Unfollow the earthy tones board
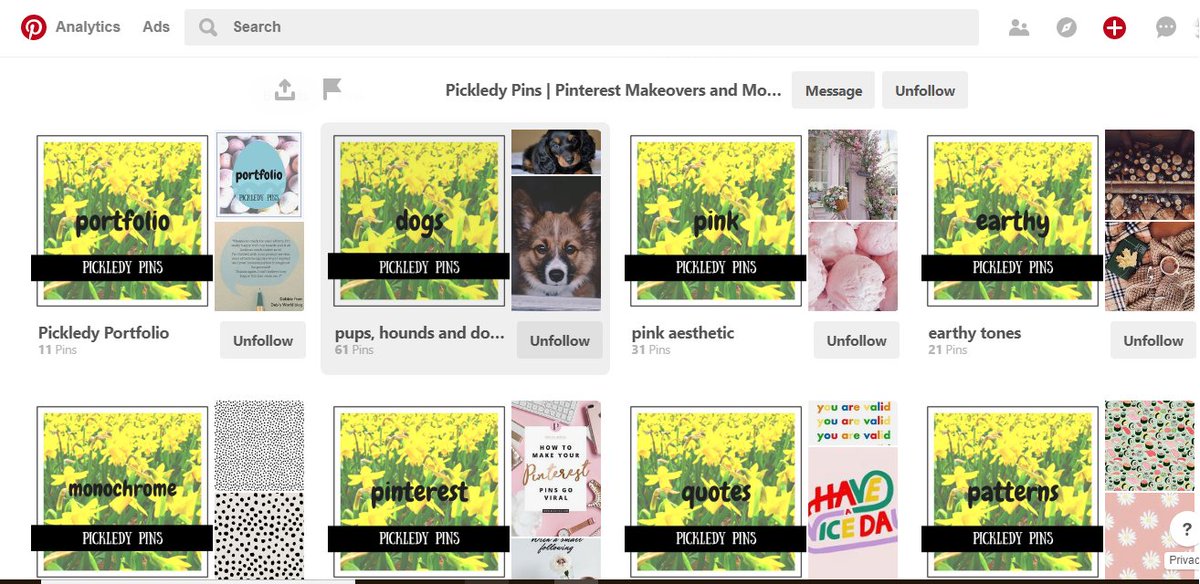This screenshot has height=584, width=1200. 1153,340
